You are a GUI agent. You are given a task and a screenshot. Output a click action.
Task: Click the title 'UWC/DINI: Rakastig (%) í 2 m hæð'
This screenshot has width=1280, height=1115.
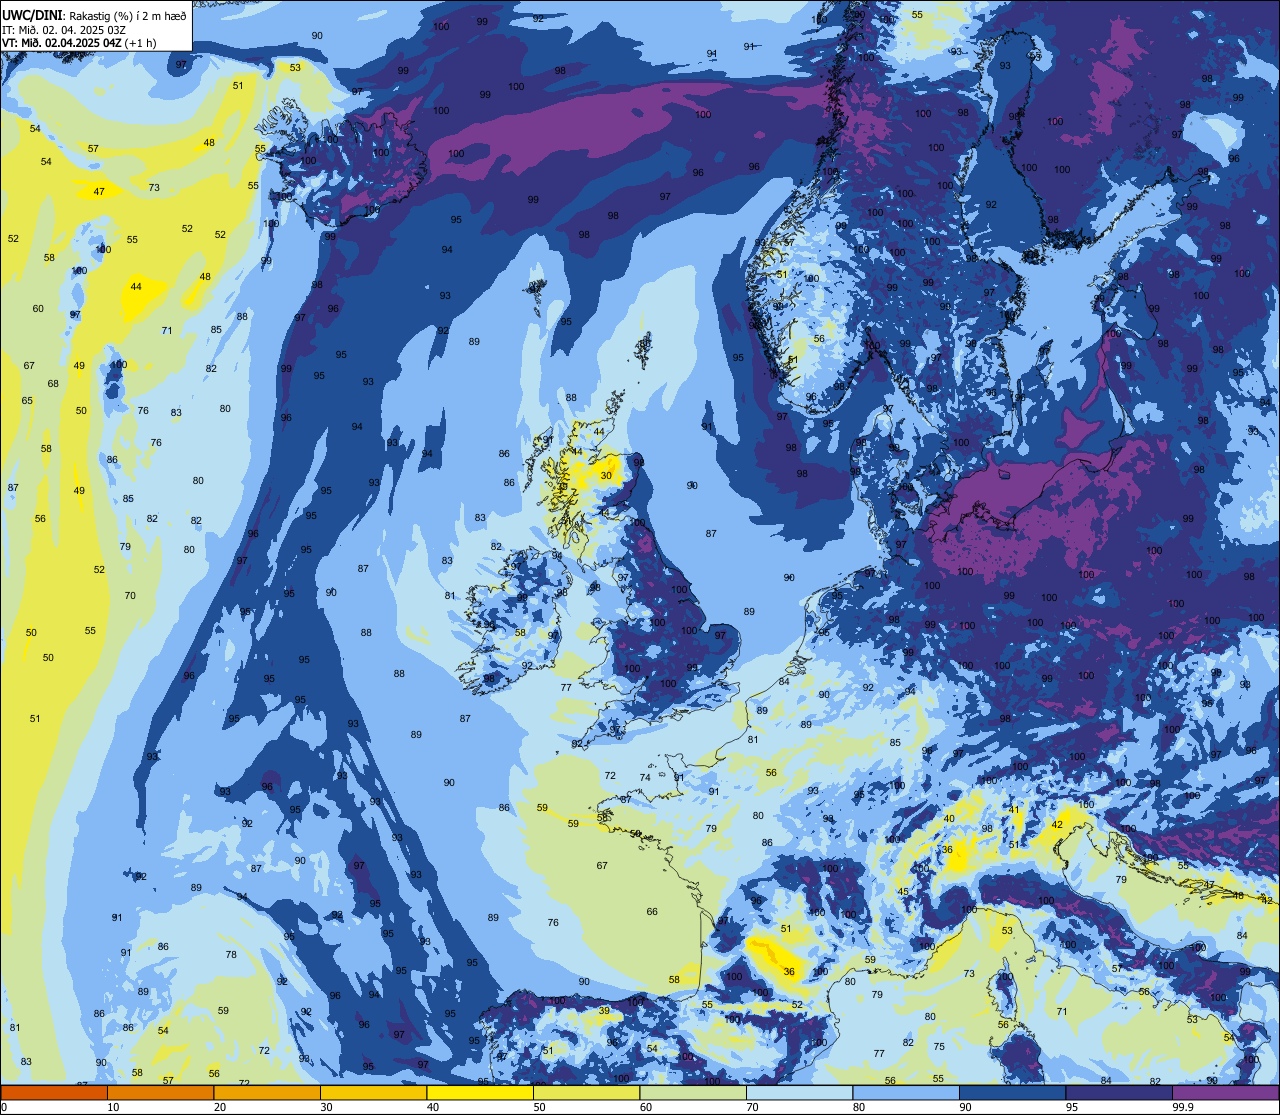coord(94,16)
